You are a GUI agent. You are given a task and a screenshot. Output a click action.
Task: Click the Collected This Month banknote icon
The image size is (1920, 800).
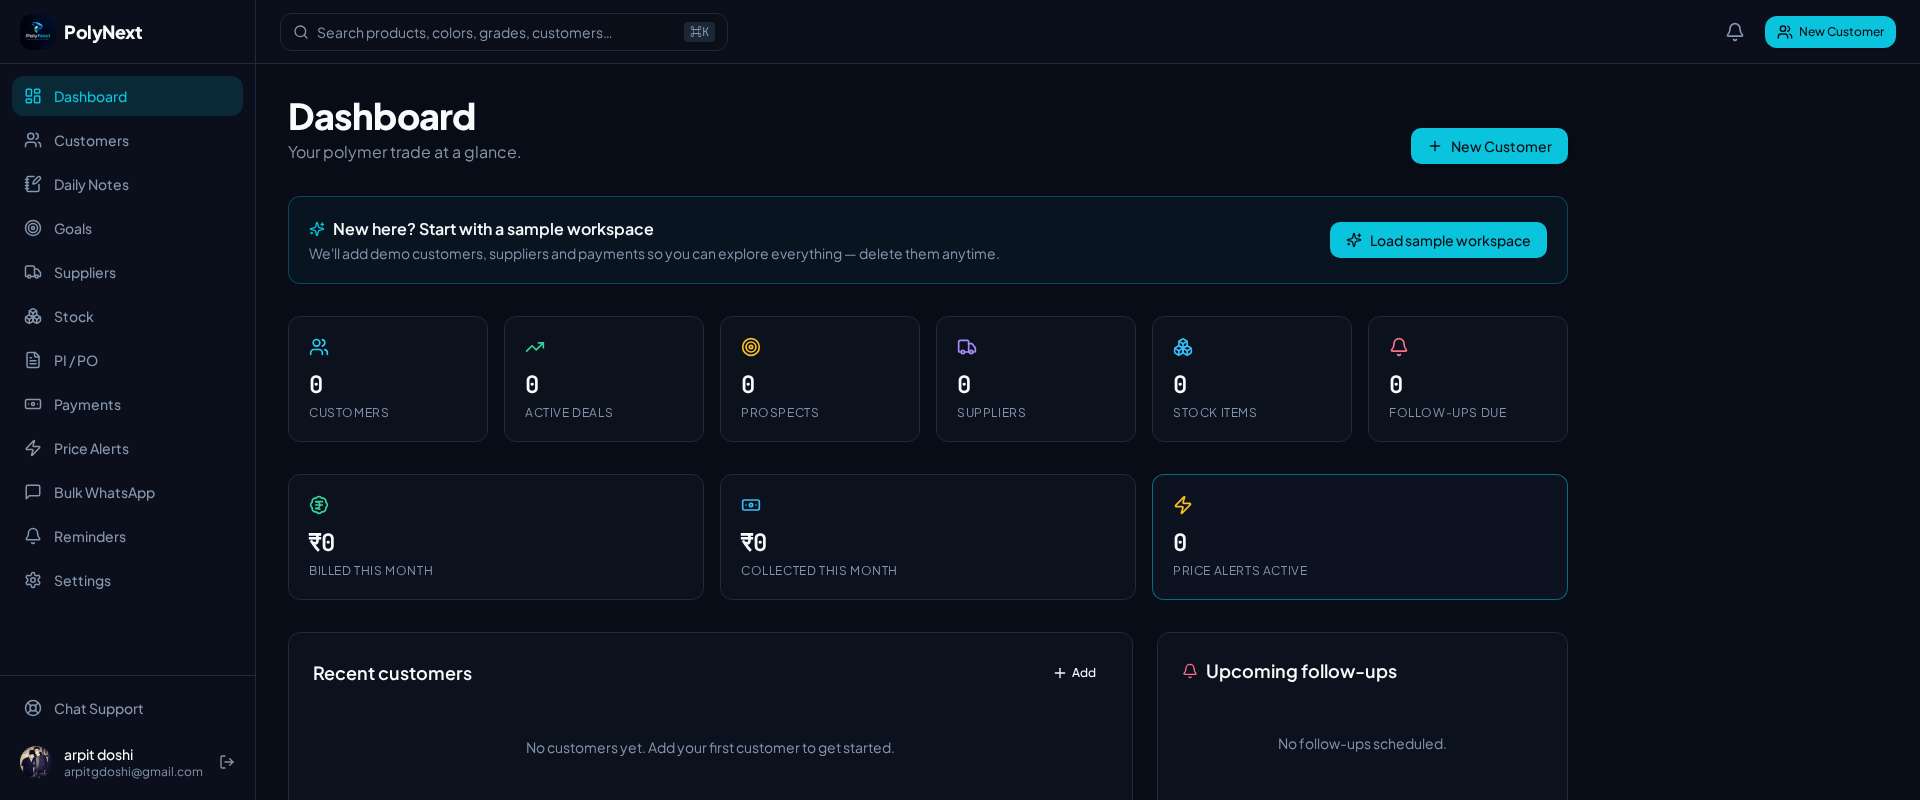point(751,505)
